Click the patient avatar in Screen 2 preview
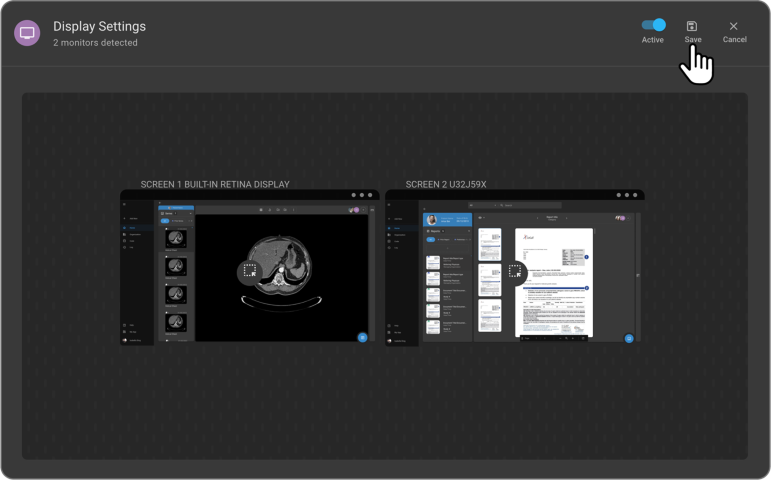This screenshot has width=771, height=480. tap(432, 220)
